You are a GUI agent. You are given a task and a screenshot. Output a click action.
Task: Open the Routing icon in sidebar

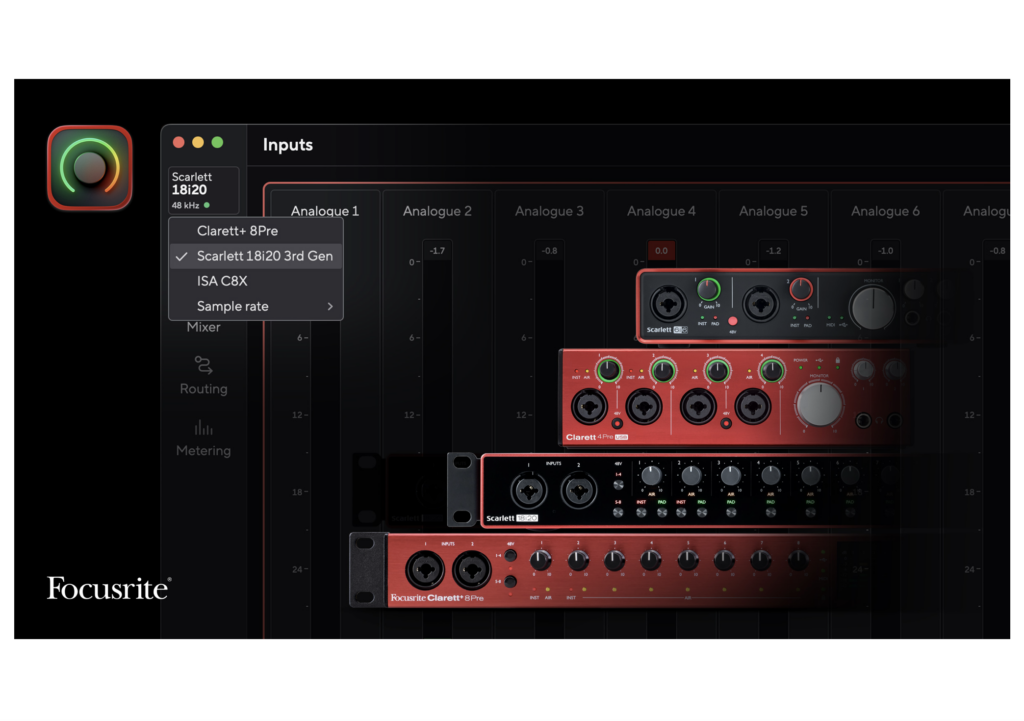[203, 365]
